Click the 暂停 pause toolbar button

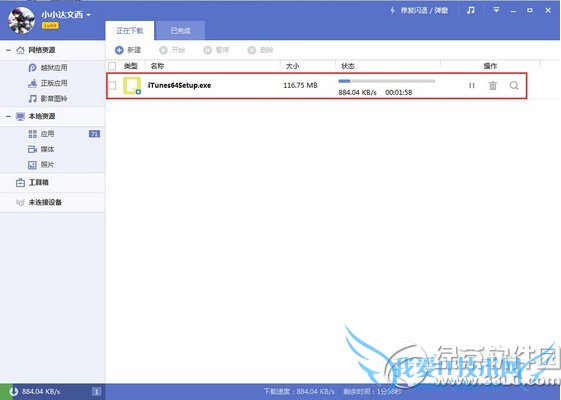point(216,50)
